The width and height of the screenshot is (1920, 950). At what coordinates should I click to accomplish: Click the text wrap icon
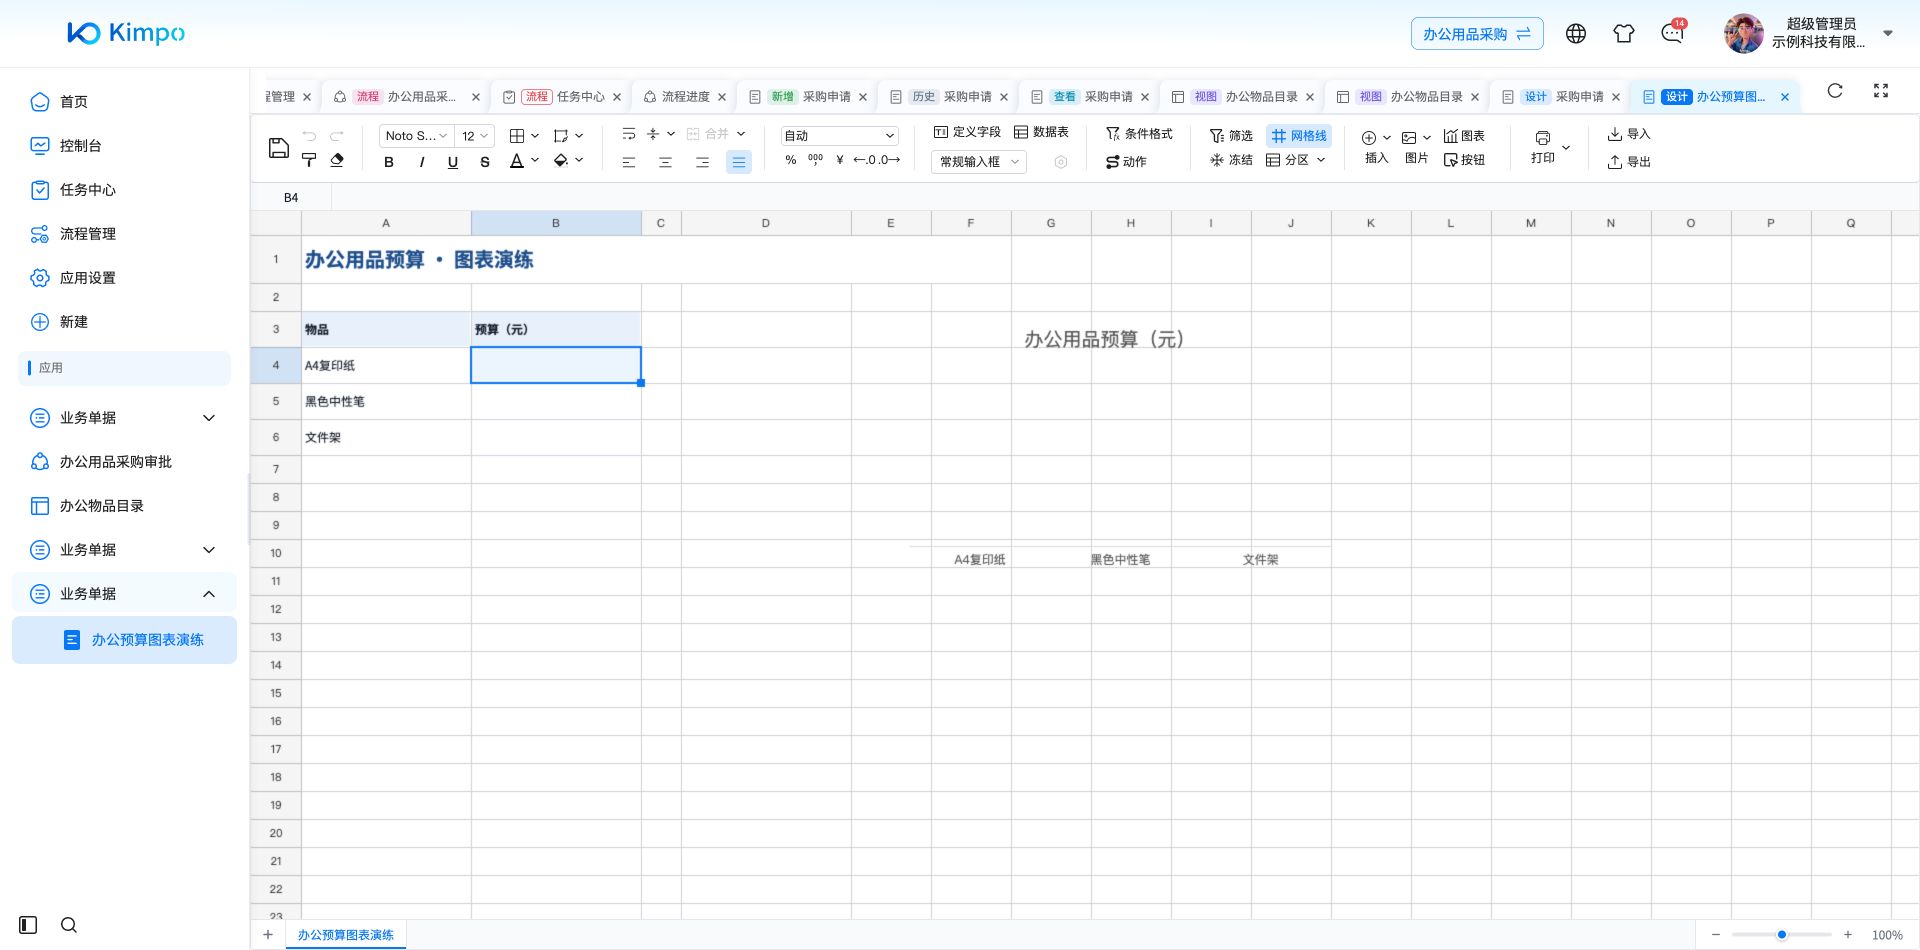(629, 134)
